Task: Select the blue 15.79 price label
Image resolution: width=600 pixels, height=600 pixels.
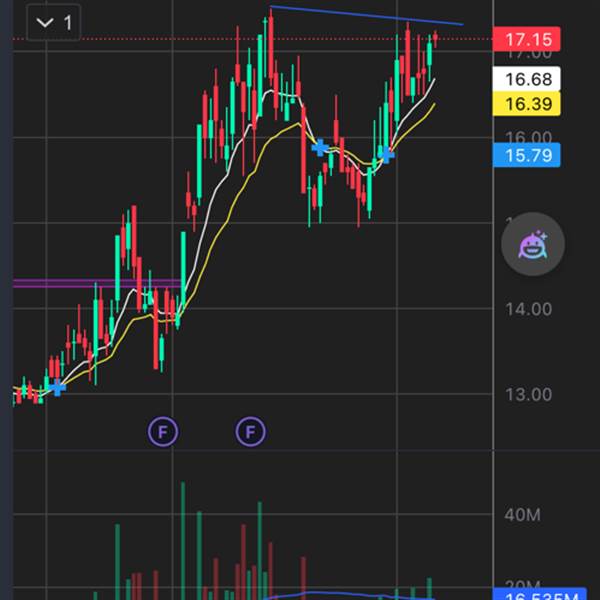Action: 527,155
